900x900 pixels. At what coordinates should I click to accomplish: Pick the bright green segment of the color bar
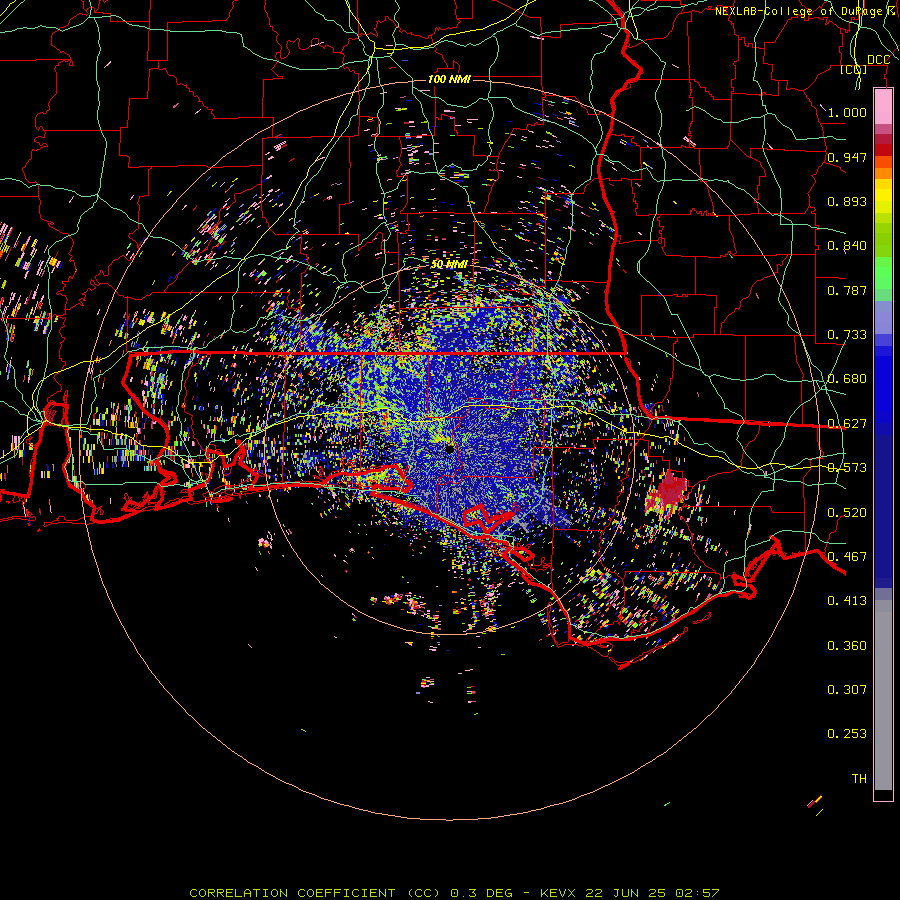click(x=883, y=273)
